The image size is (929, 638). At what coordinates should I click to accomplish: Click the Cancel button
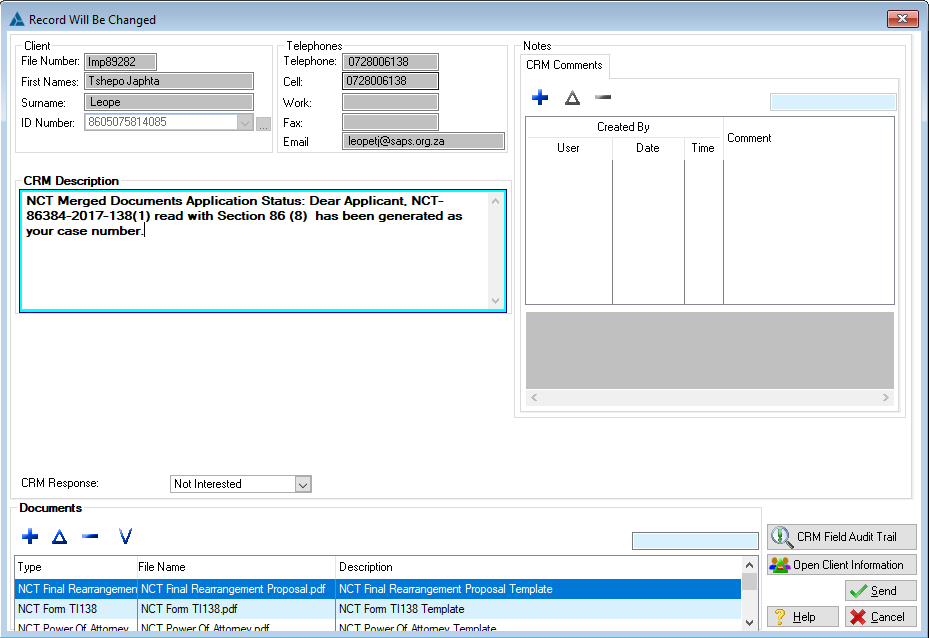click(x=879, y=617)
